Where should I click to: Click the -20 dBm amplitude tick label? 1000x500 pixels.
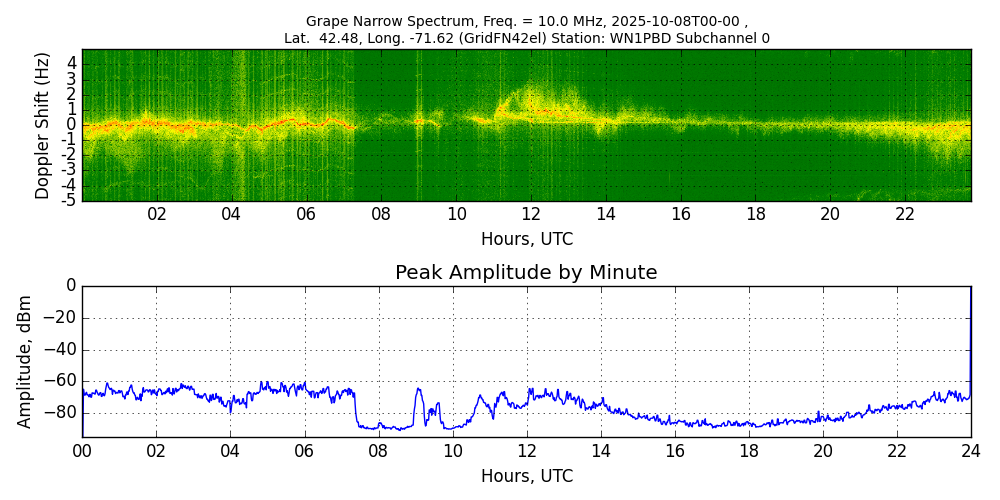60,318
